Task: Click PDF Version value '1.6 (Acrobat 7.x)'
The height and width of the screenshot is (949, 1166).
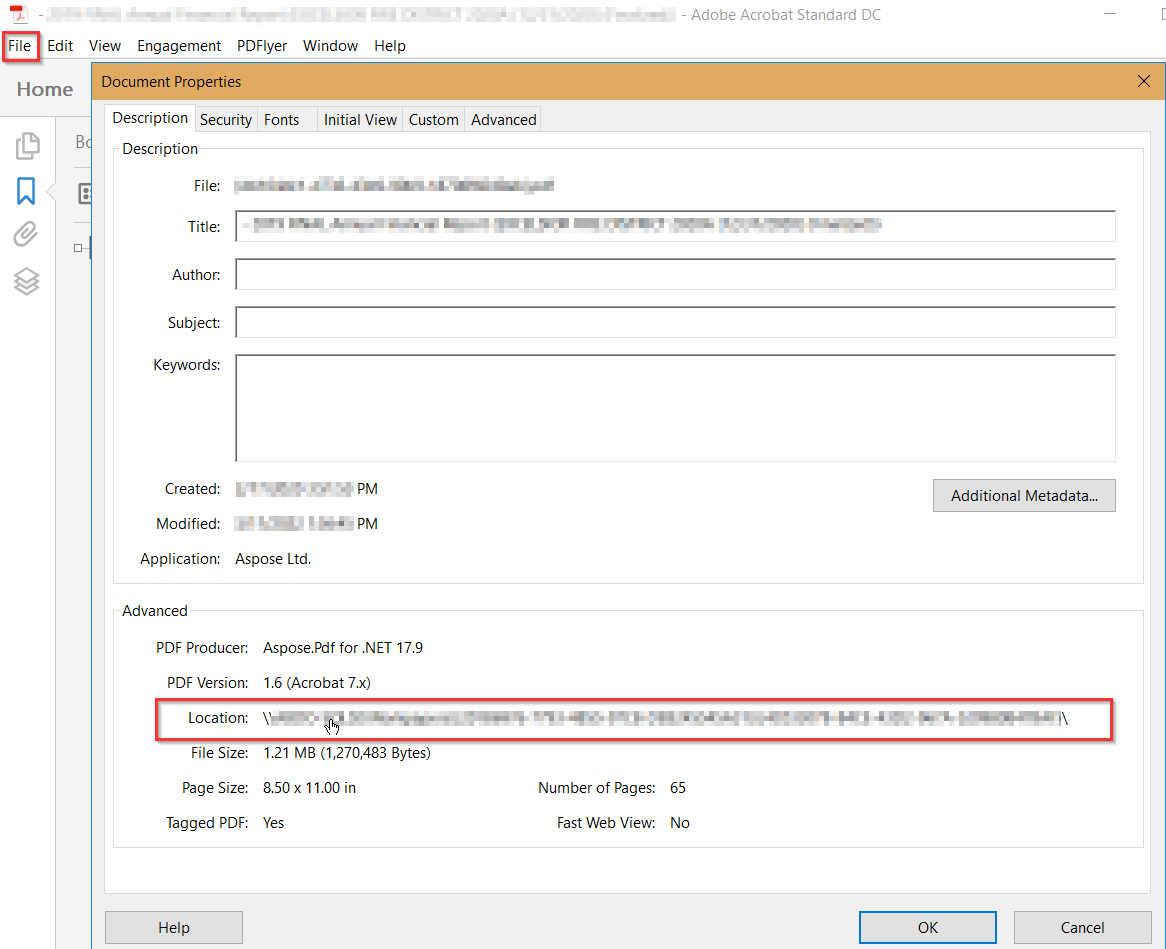Action: tap(317, 683)
